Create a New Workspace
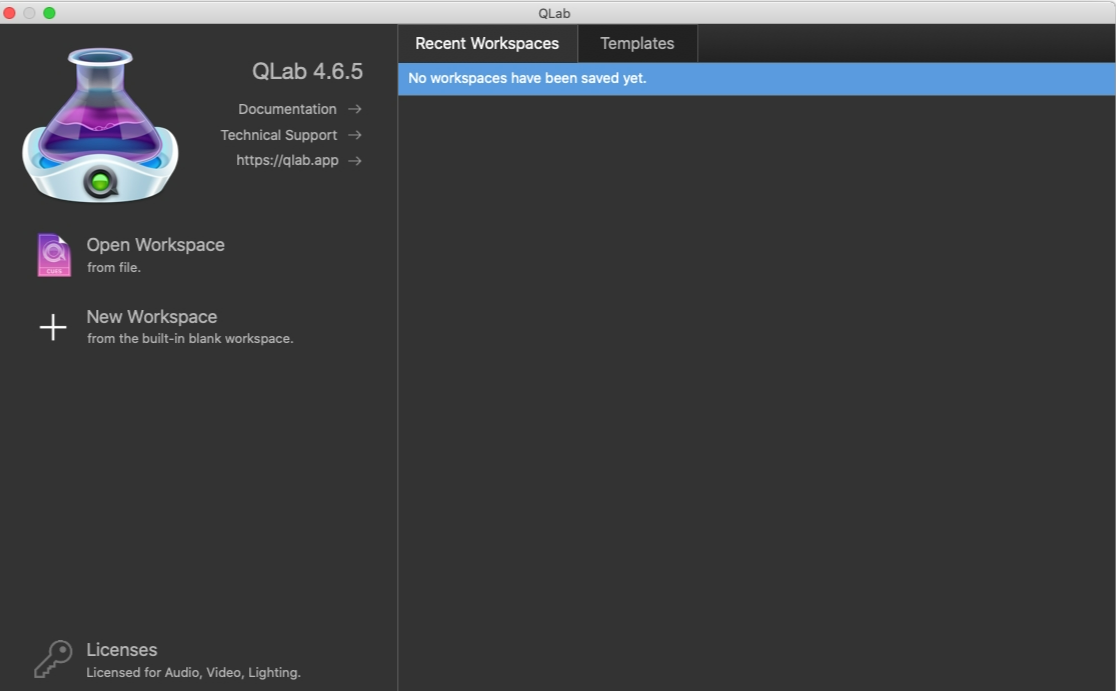Viewport: 1116px width, 691px height. pyautogui.click(x=152, y=317)
